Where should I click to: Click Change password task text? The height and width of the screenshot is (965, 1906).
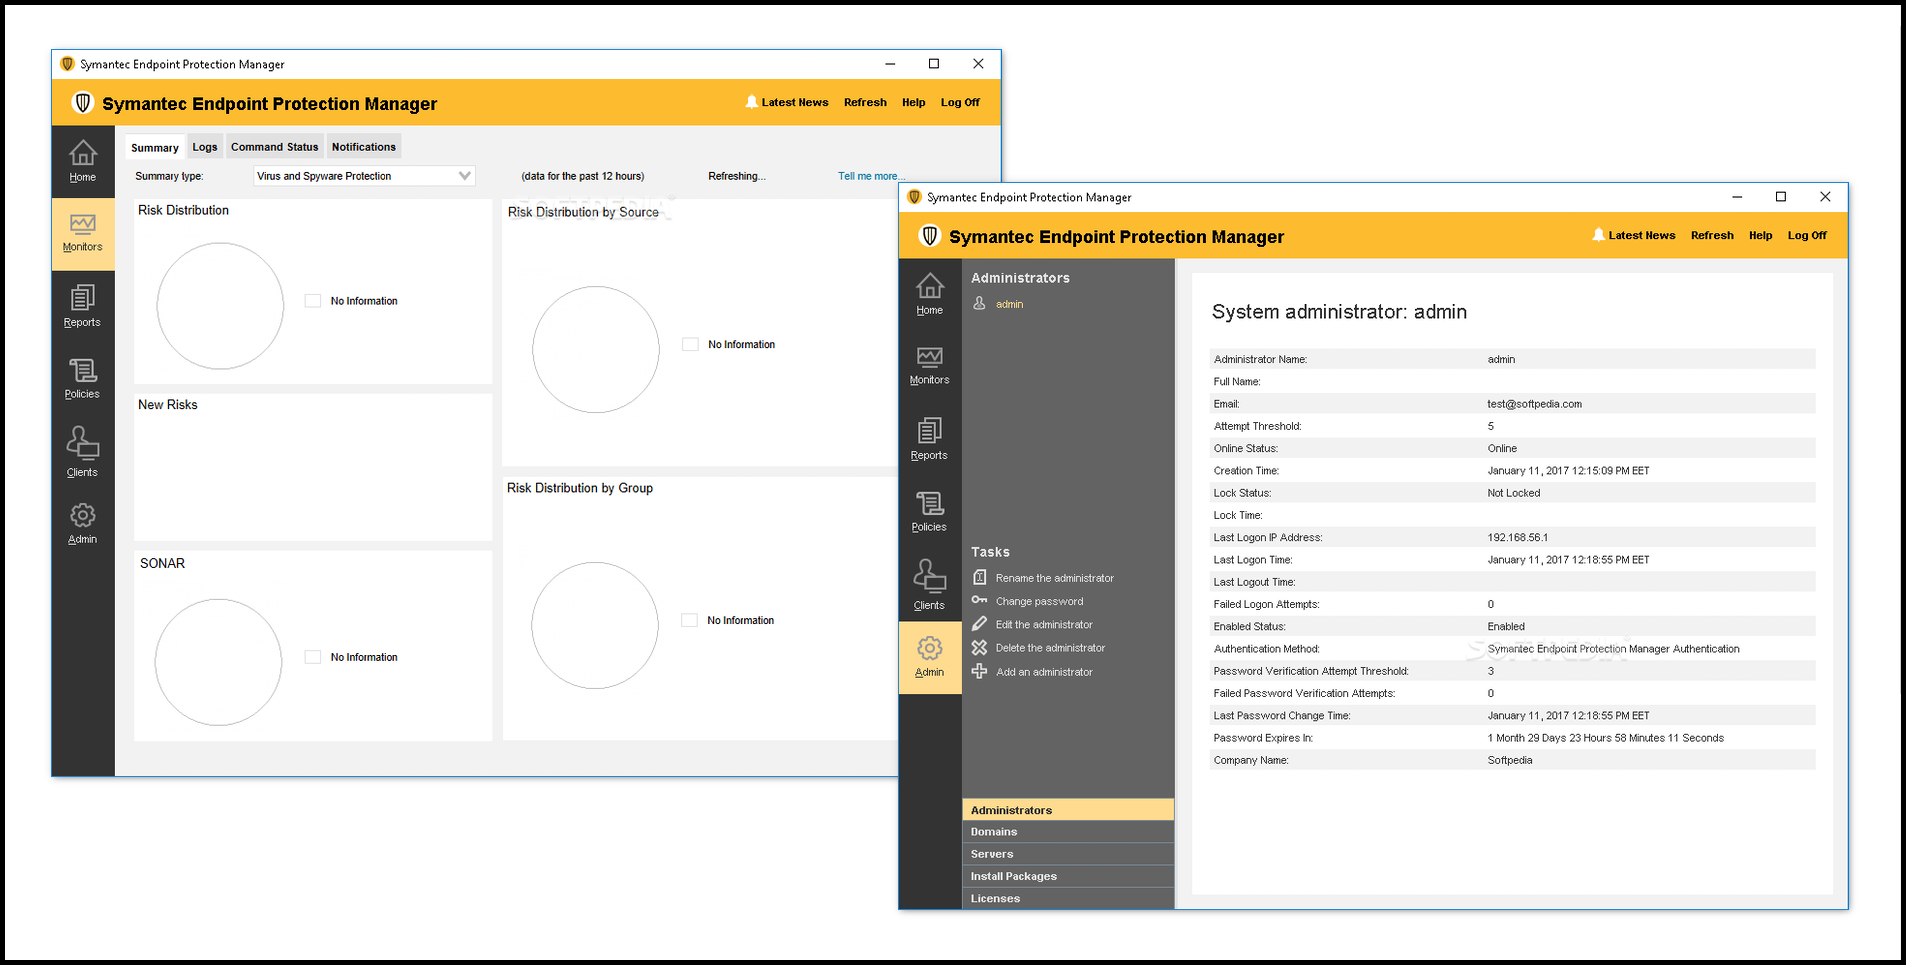1039,601
